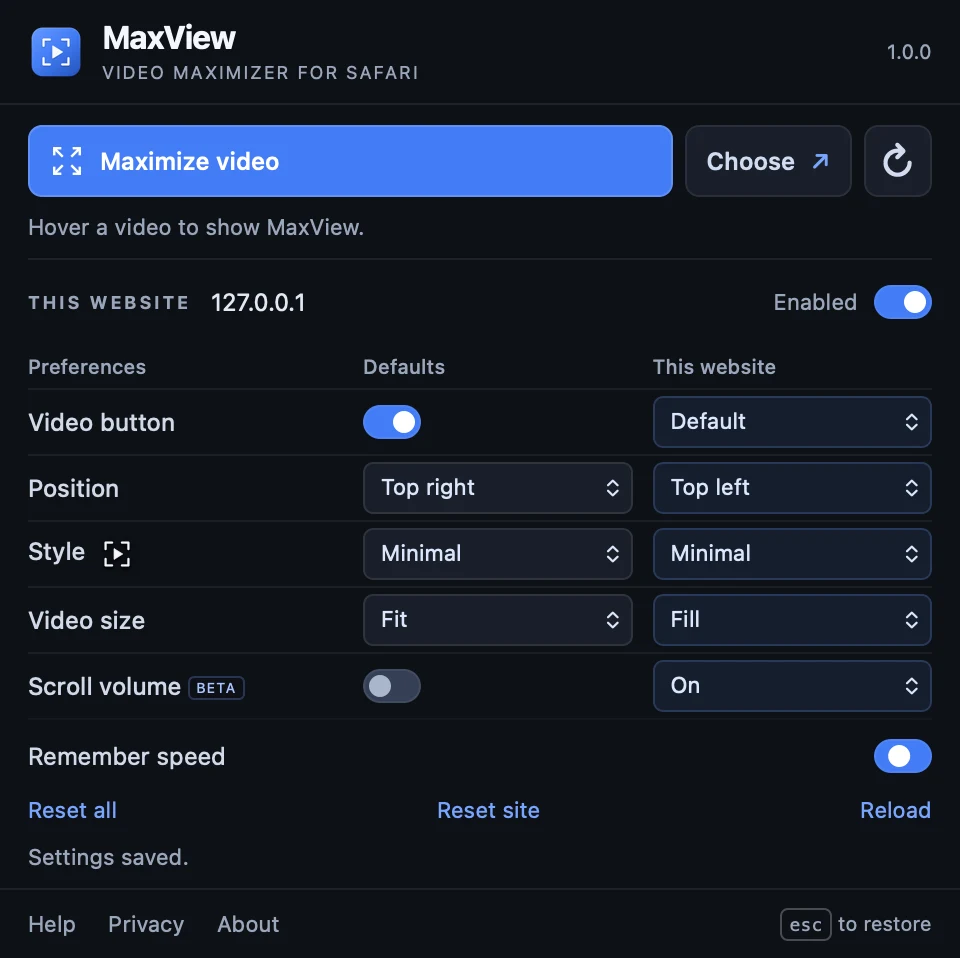The width and height of the screenshot is (960, 958).
Task: Toggle the Scroll volume default switch
Action: tap(392, 686)
